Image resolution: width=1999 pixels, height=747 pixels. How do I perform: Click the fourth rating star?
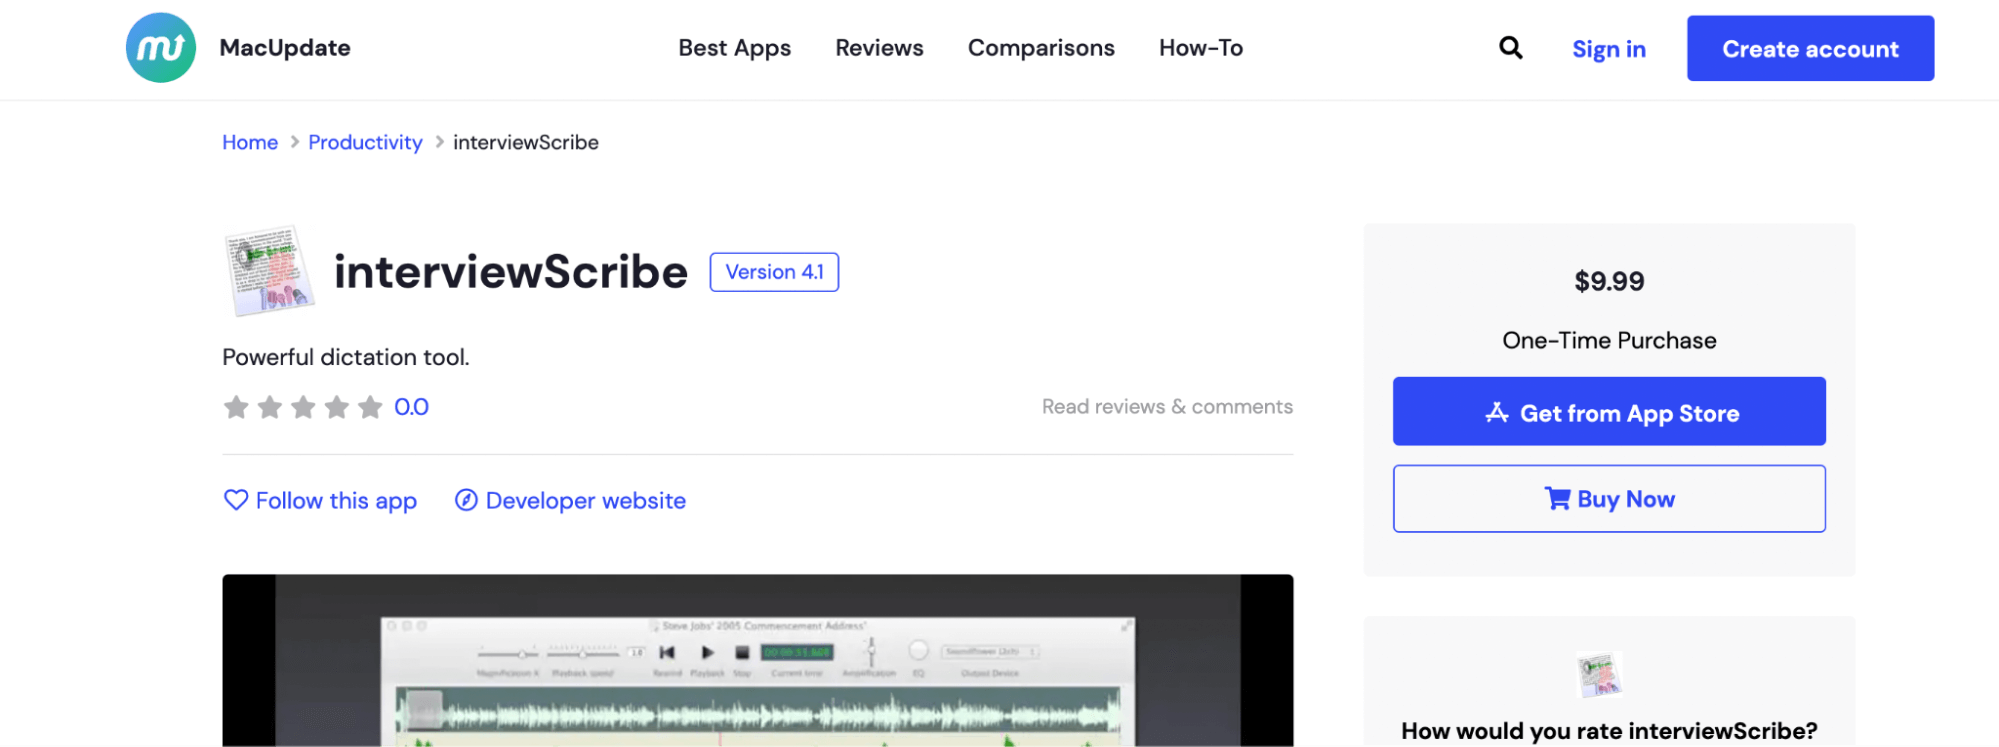tap(337, 407)
